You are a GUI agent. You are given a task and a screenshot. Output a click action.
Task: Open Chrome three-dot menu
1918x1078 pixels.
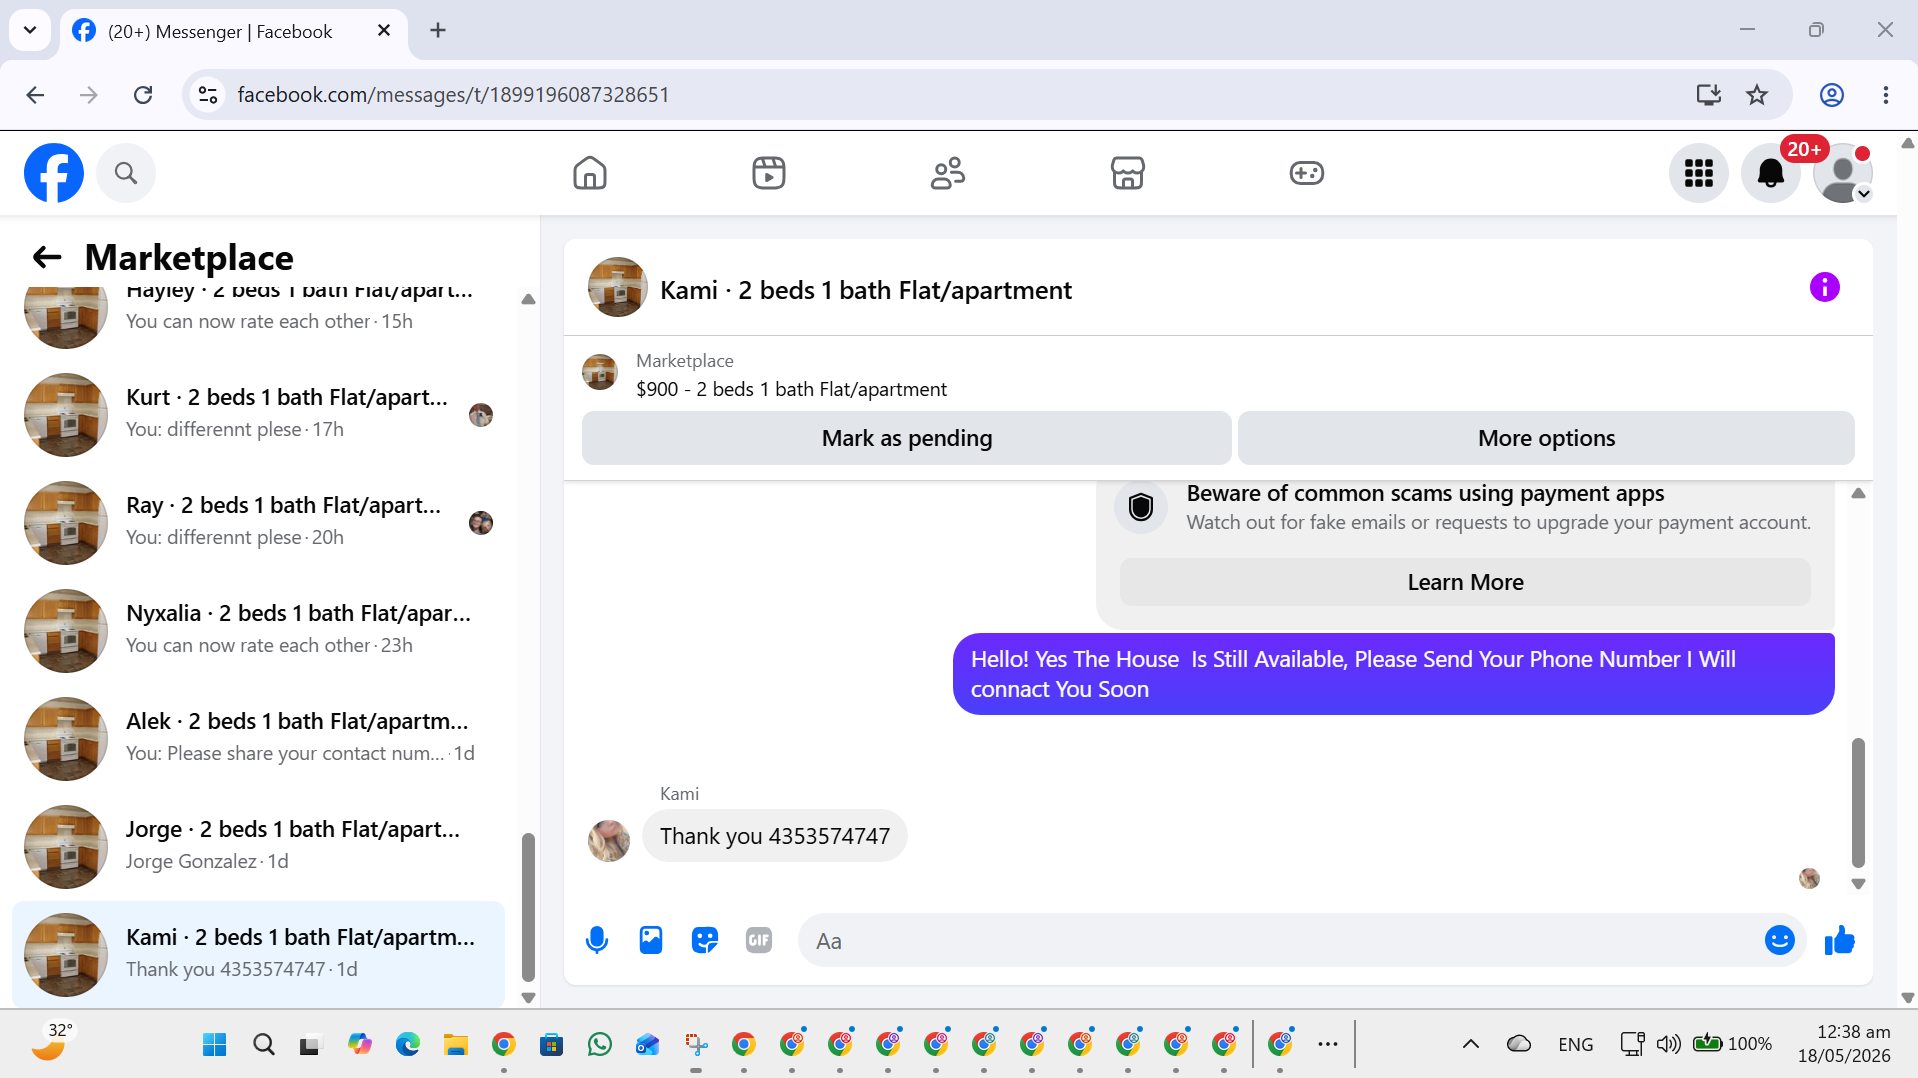1886,95
